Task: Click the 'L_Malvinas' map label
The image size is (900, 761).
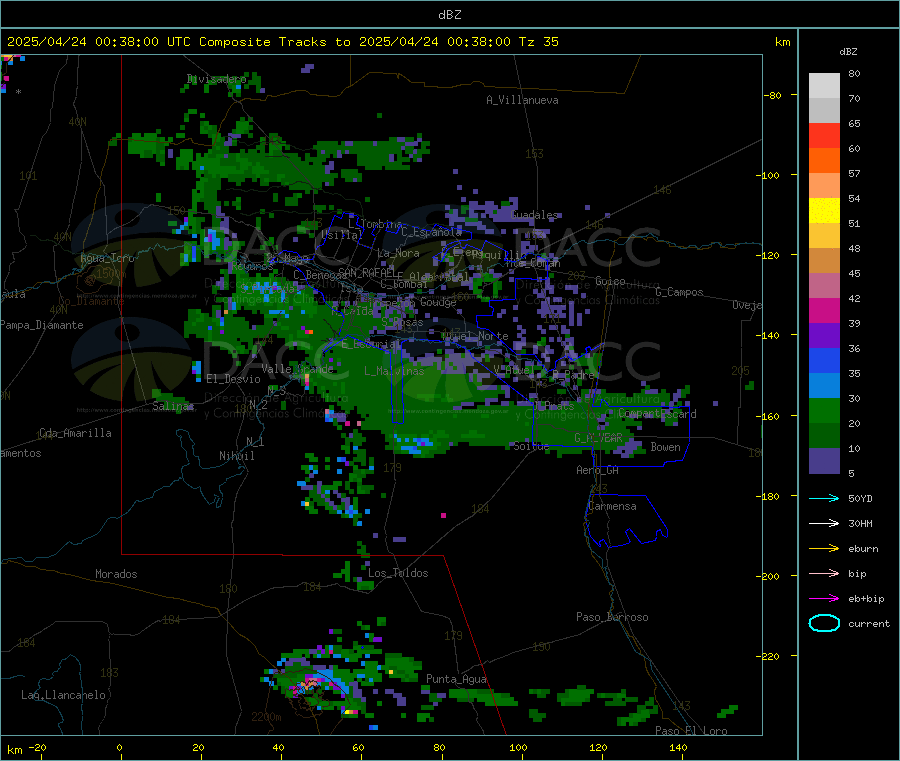Action: [x=394, y=371]
